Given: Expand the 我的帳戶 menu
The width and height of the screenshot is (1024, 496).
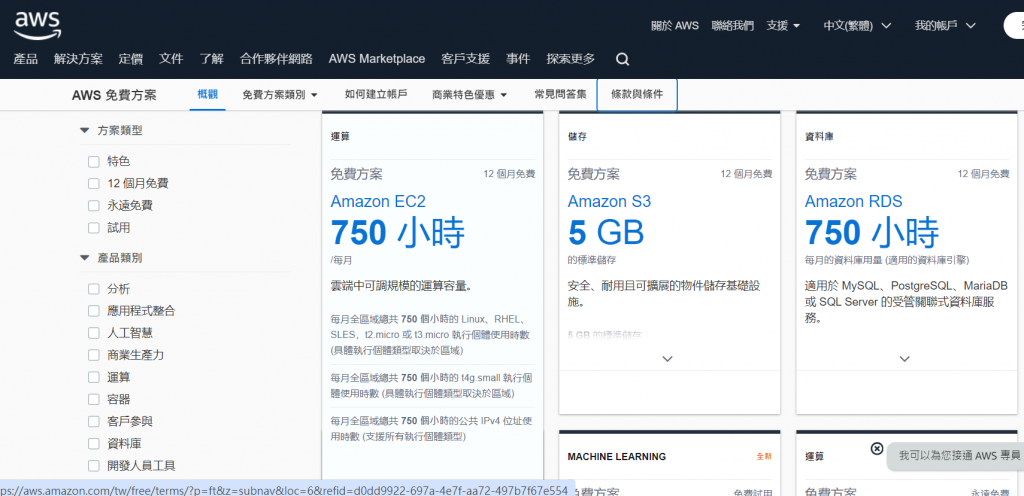Looking at the screenshot, I should [945, 25].
